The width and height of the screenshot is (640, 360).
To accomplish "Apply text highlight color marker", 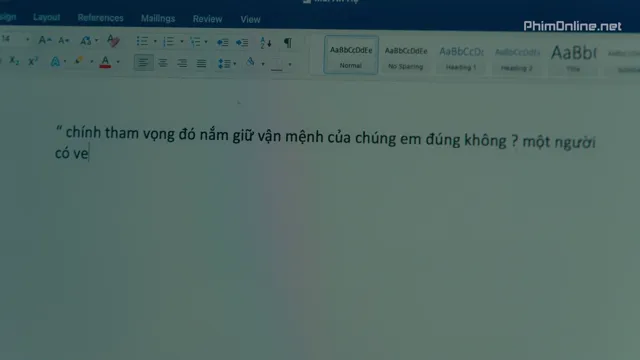I will click(x=79, y=61).
